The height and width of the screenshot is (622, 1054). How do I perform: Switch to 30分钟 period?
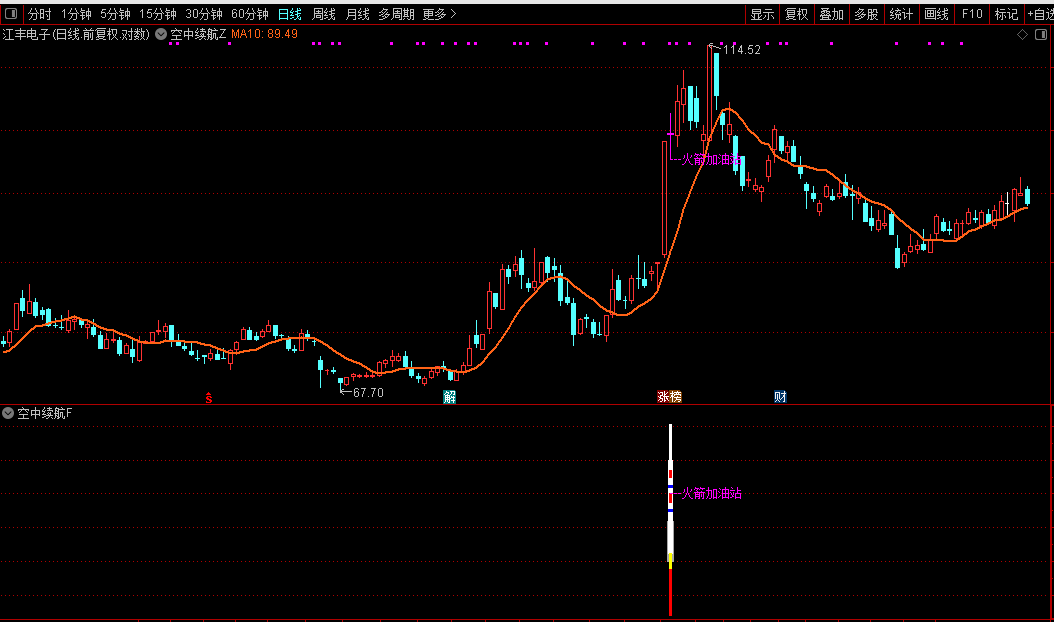(204, 14)
